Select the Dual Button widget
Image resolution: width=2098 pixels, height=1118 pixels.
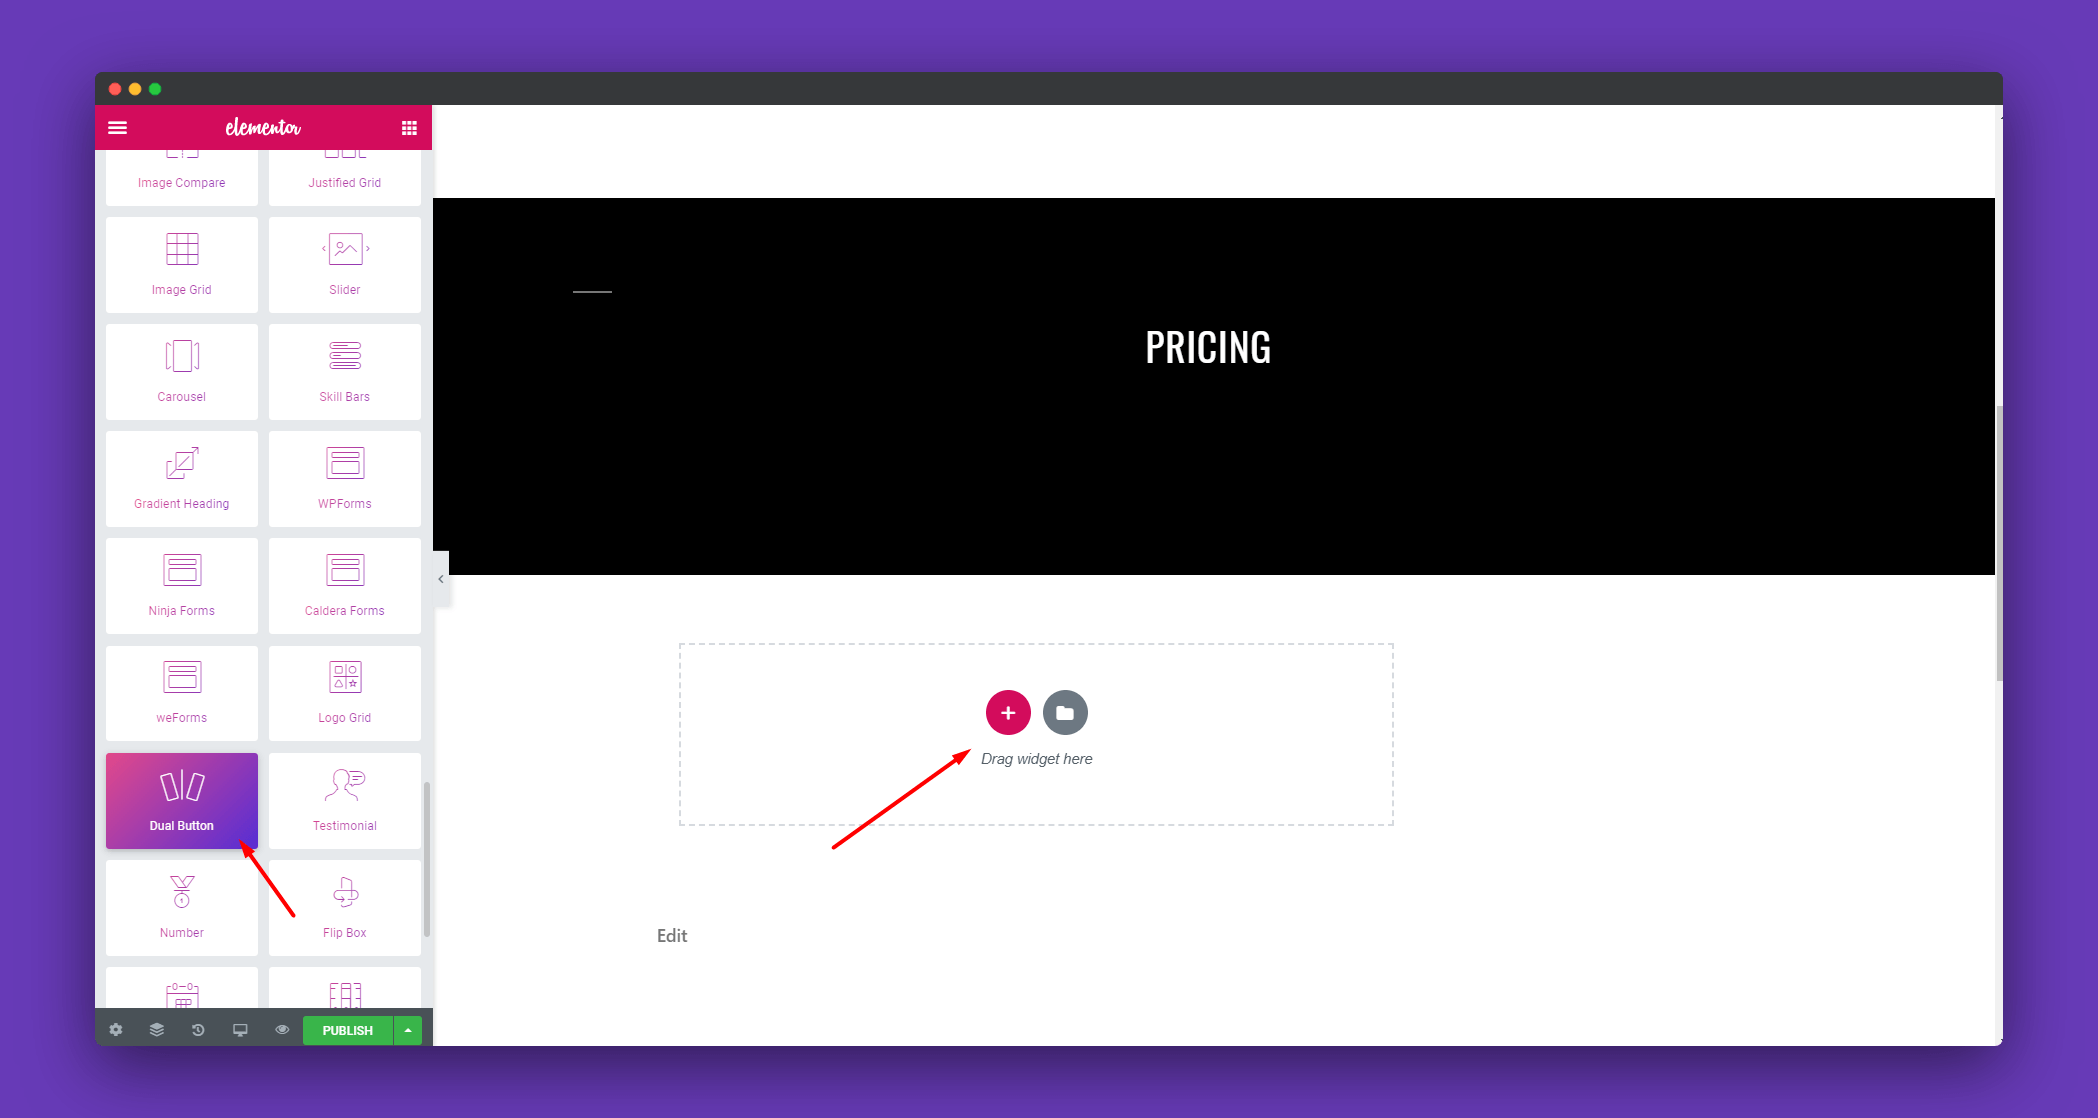180,798
